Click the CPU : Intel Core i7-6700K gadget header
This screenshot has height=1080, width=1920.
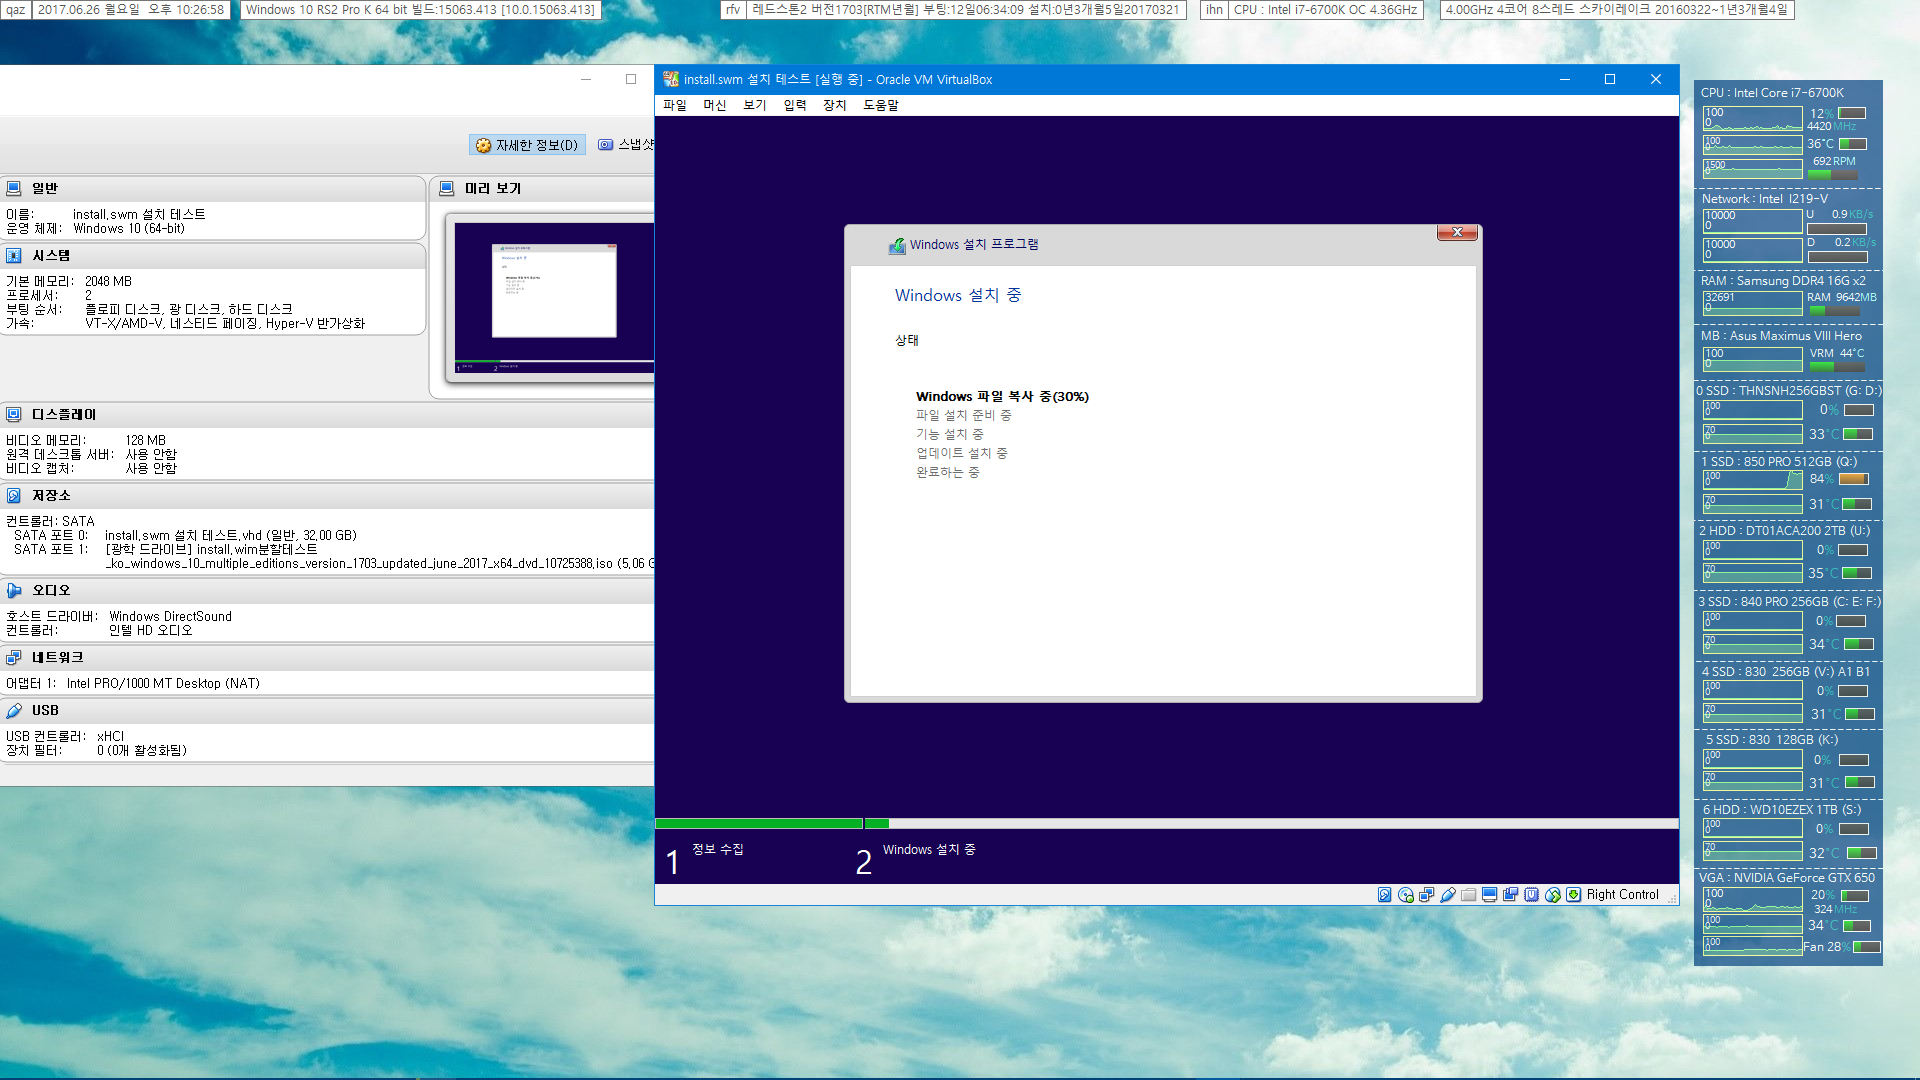(x=1772, y=92)
